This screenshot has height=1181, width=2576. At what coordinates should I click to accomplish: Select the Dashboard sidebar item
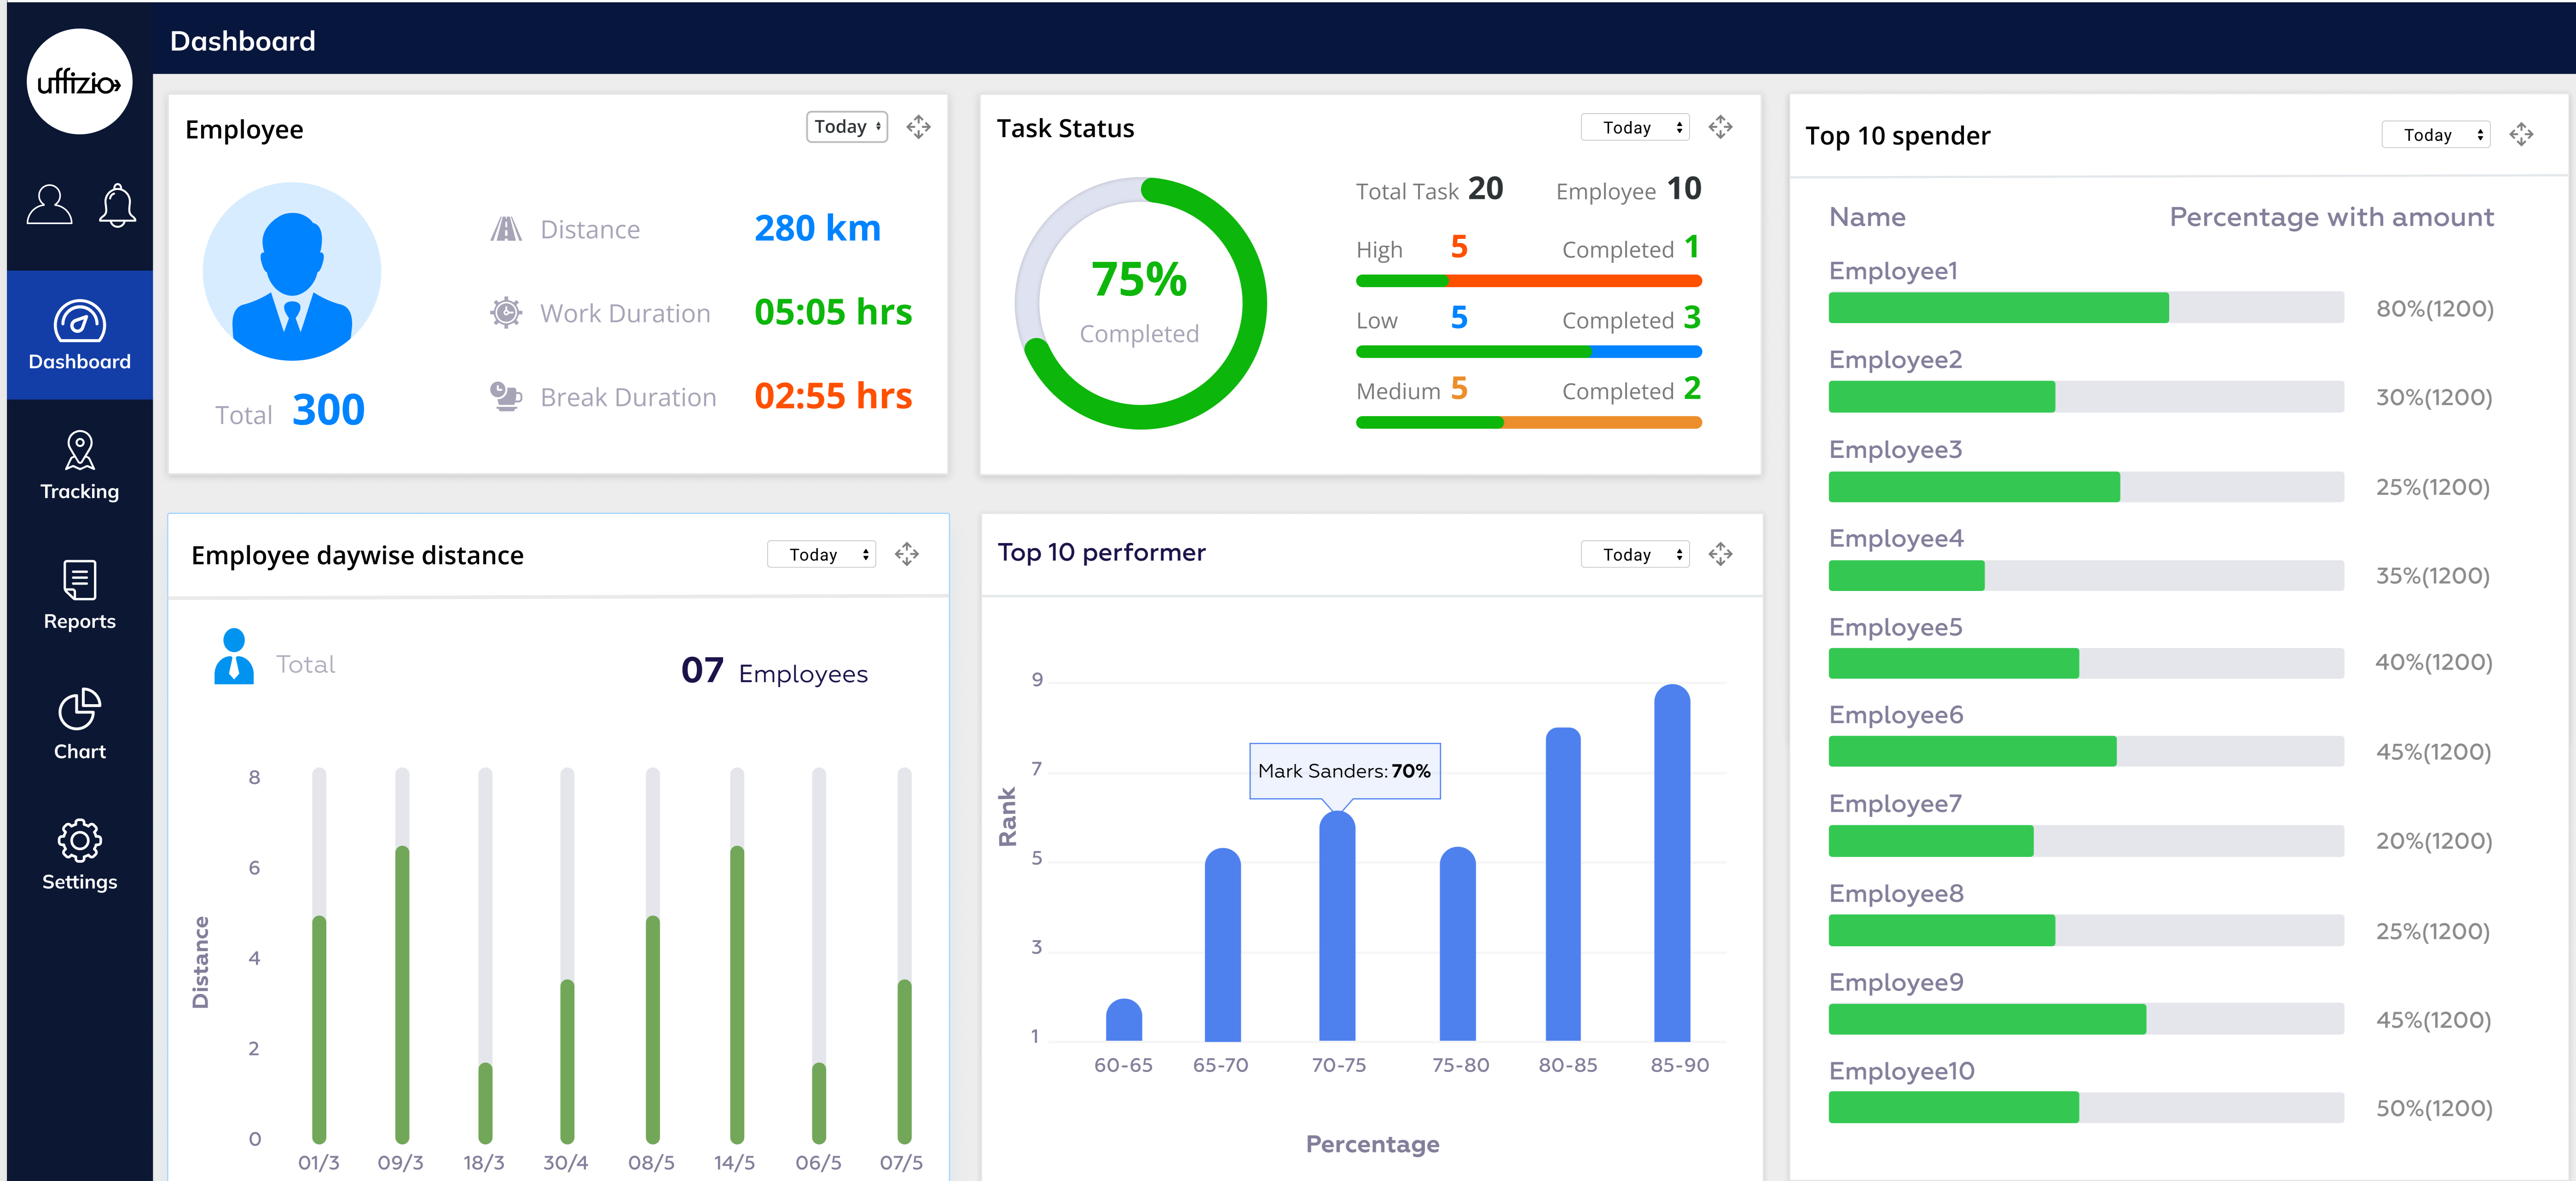80,335
